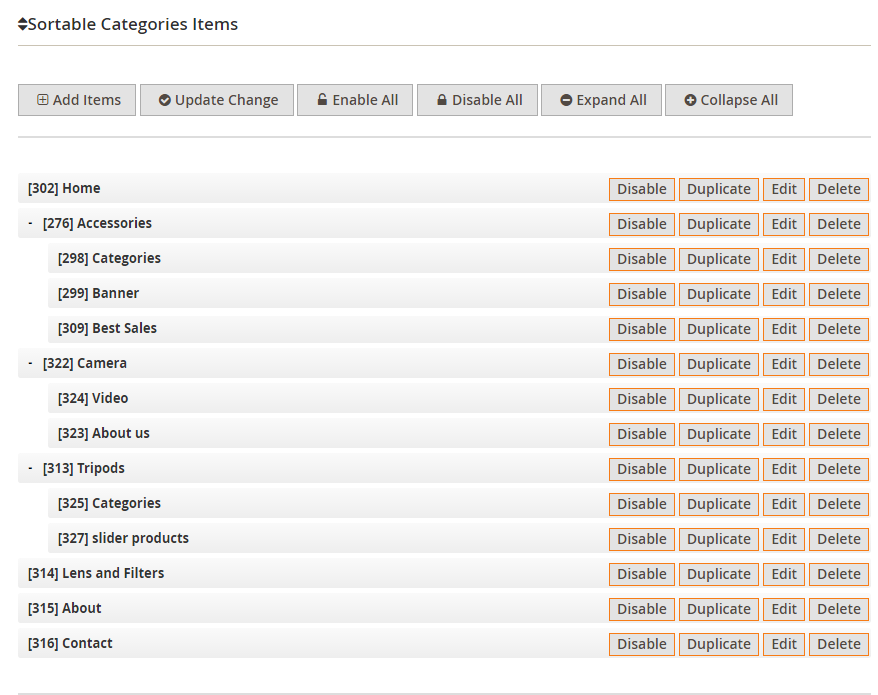
Task: Click the sort arrows icon beside Sortable Categories Items
Action: tap(22, 24)
